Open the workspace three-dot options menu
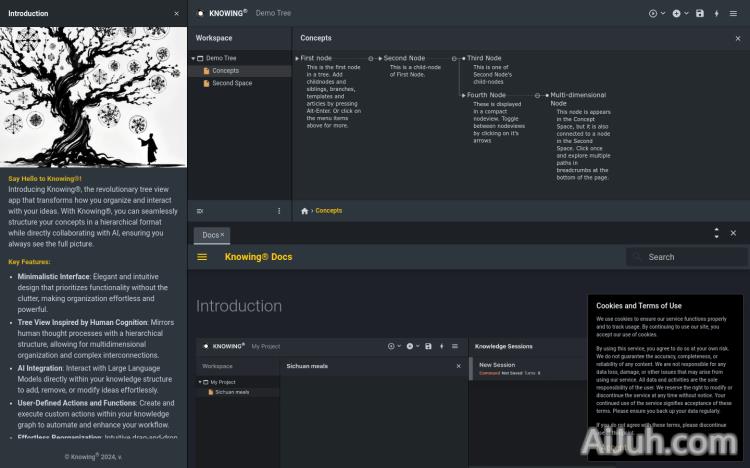The image size is (750, 468). click(279, 211)
